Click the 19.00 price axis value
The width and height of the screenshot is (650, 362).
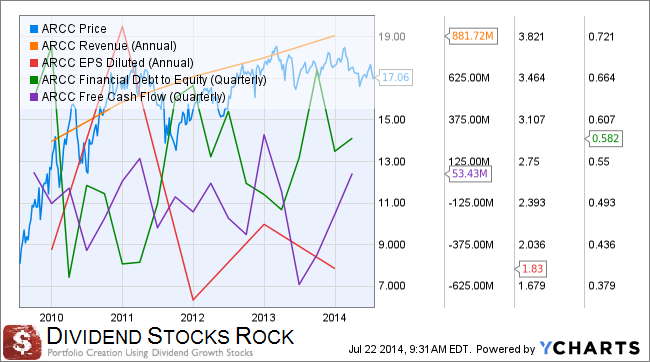(x=392, y=37)
